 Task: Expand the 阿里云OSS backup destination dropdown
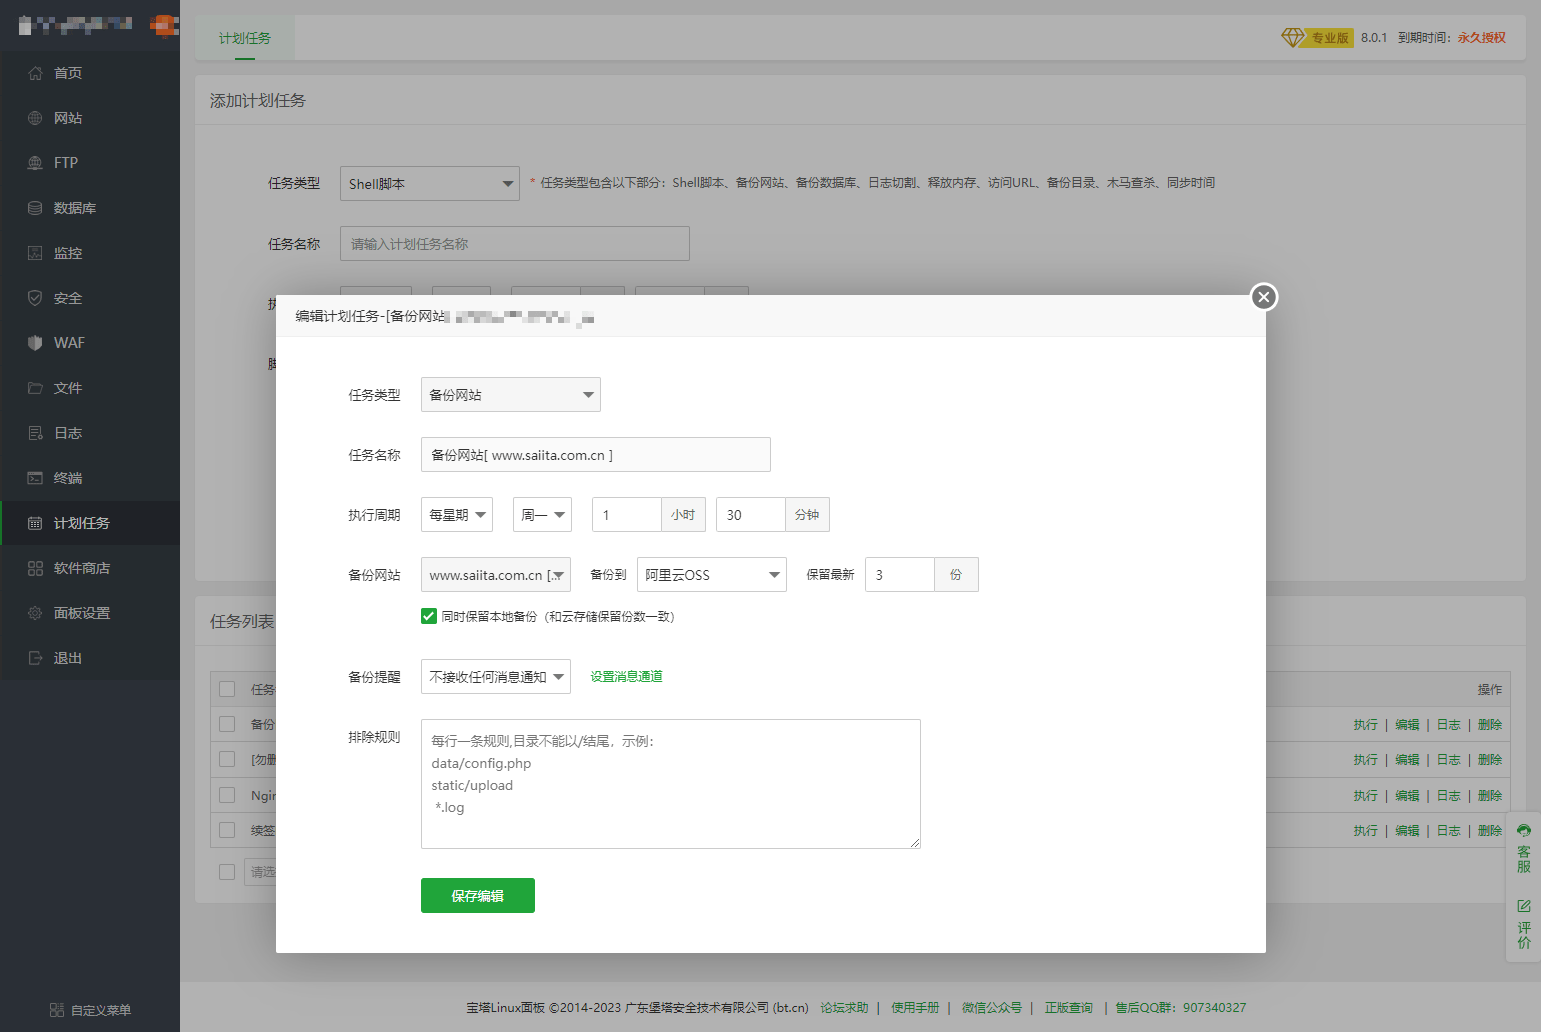pos(711,575)
